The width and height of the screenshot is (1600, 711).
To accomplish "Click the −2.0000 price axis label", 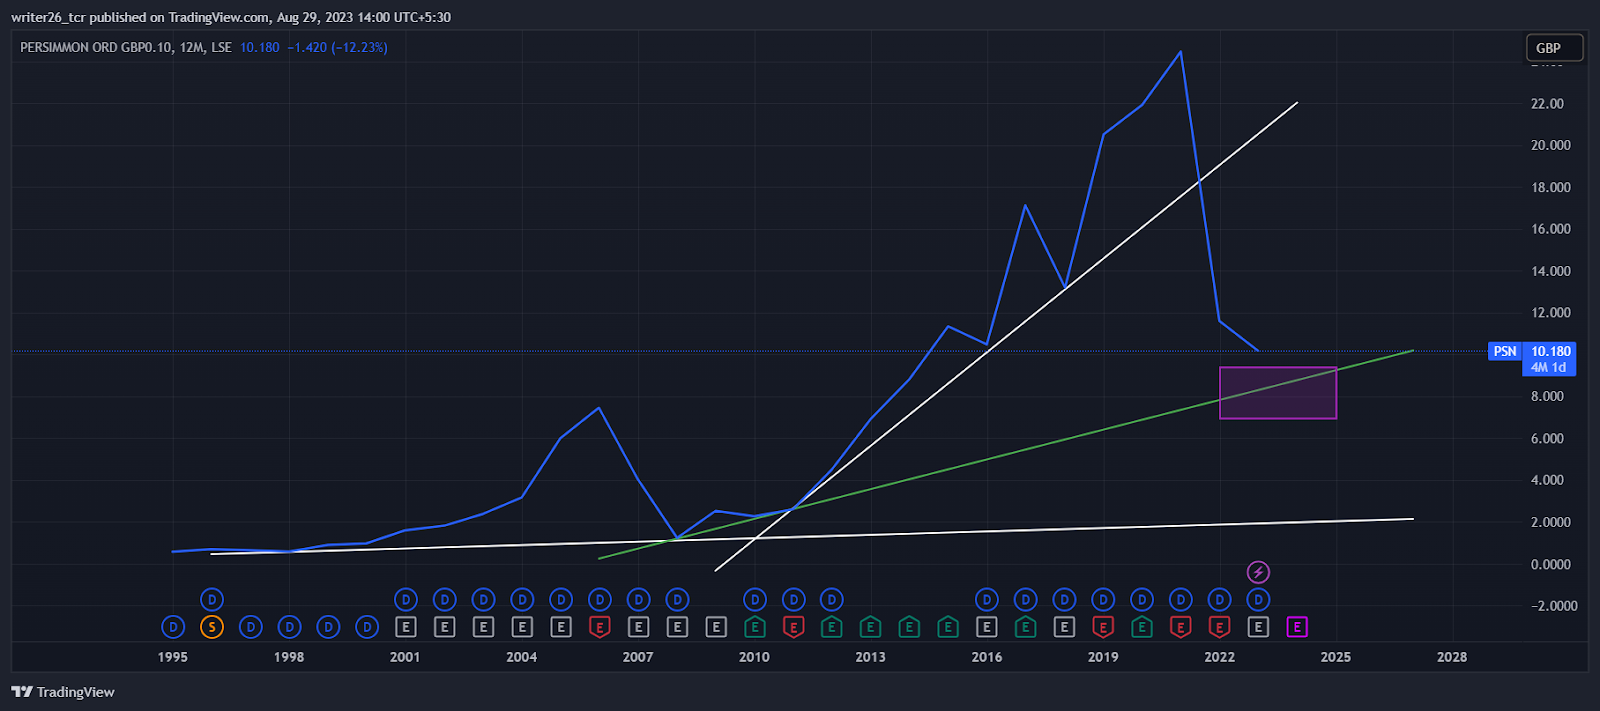I will [1554, 606].
